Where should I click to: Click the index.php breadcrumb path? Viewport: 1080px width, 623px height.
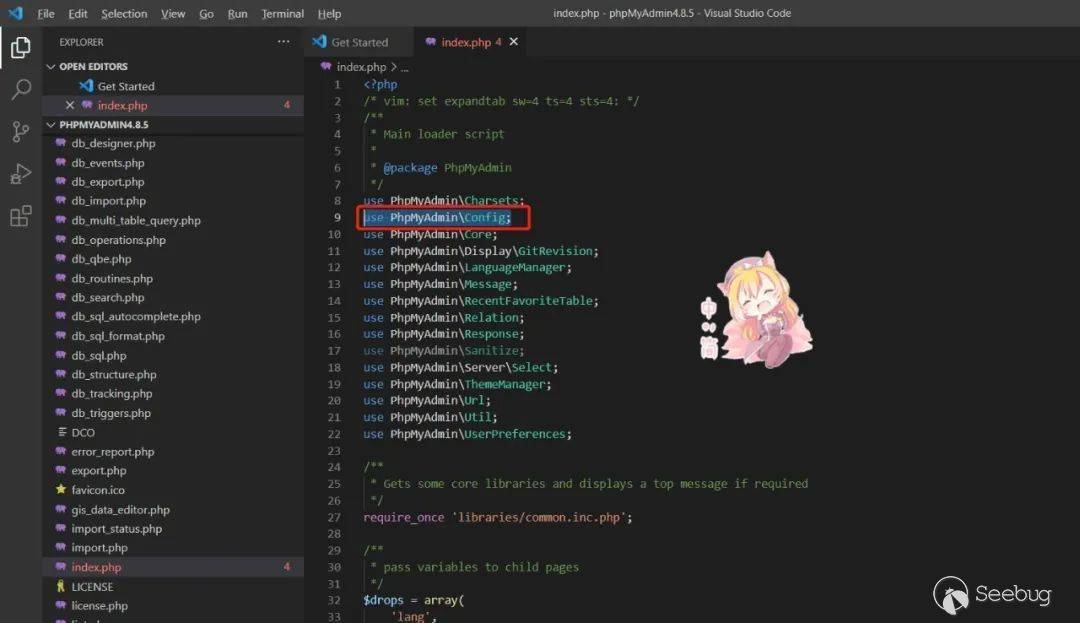tap(360, 67)
